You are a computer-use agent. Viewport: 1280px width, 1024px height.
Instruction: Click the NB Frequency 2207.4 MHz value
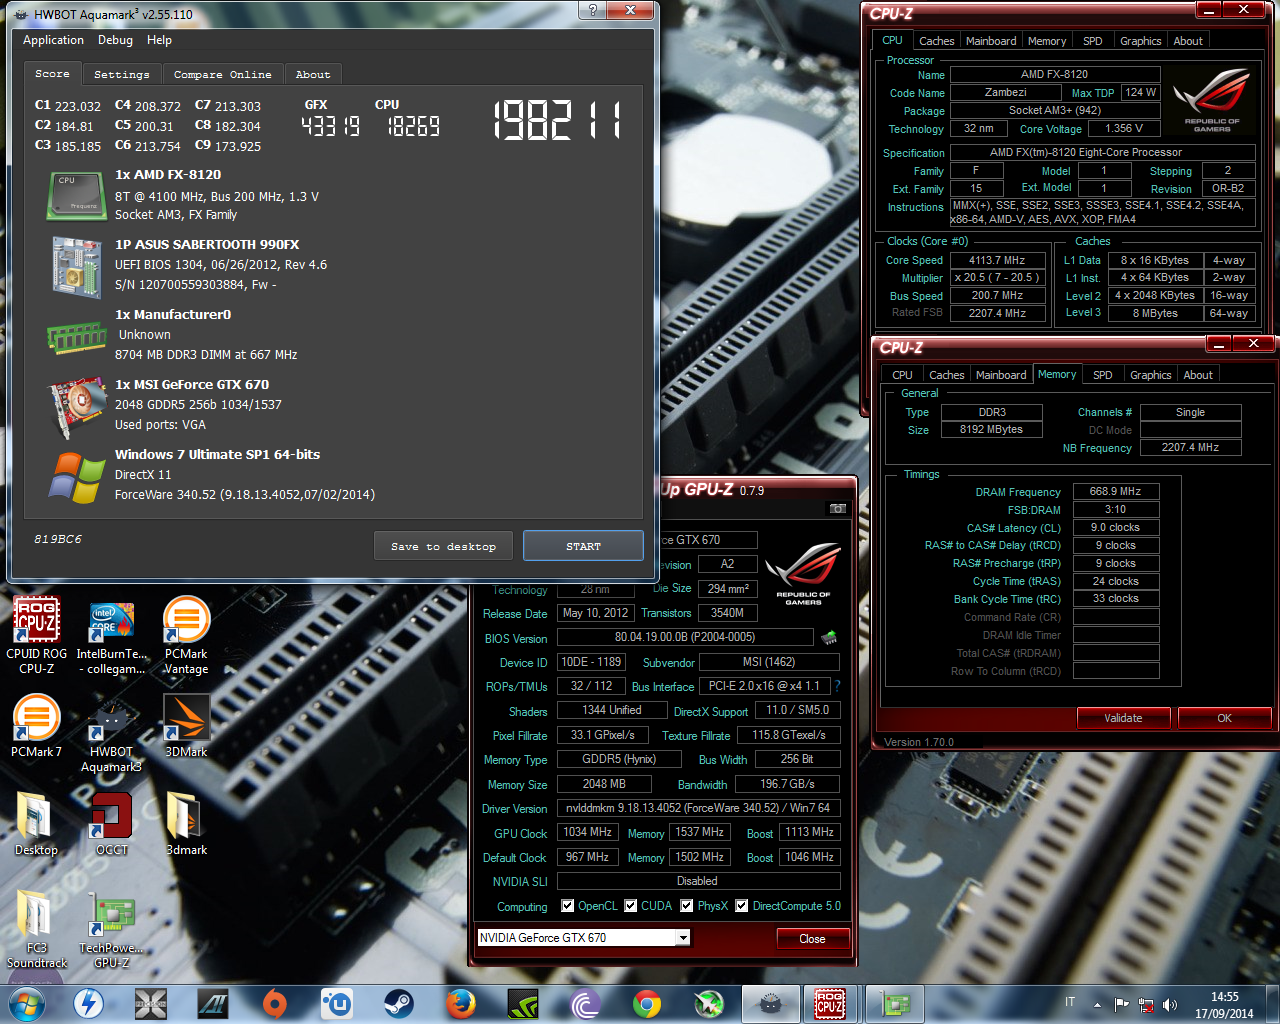(1190, 448)
